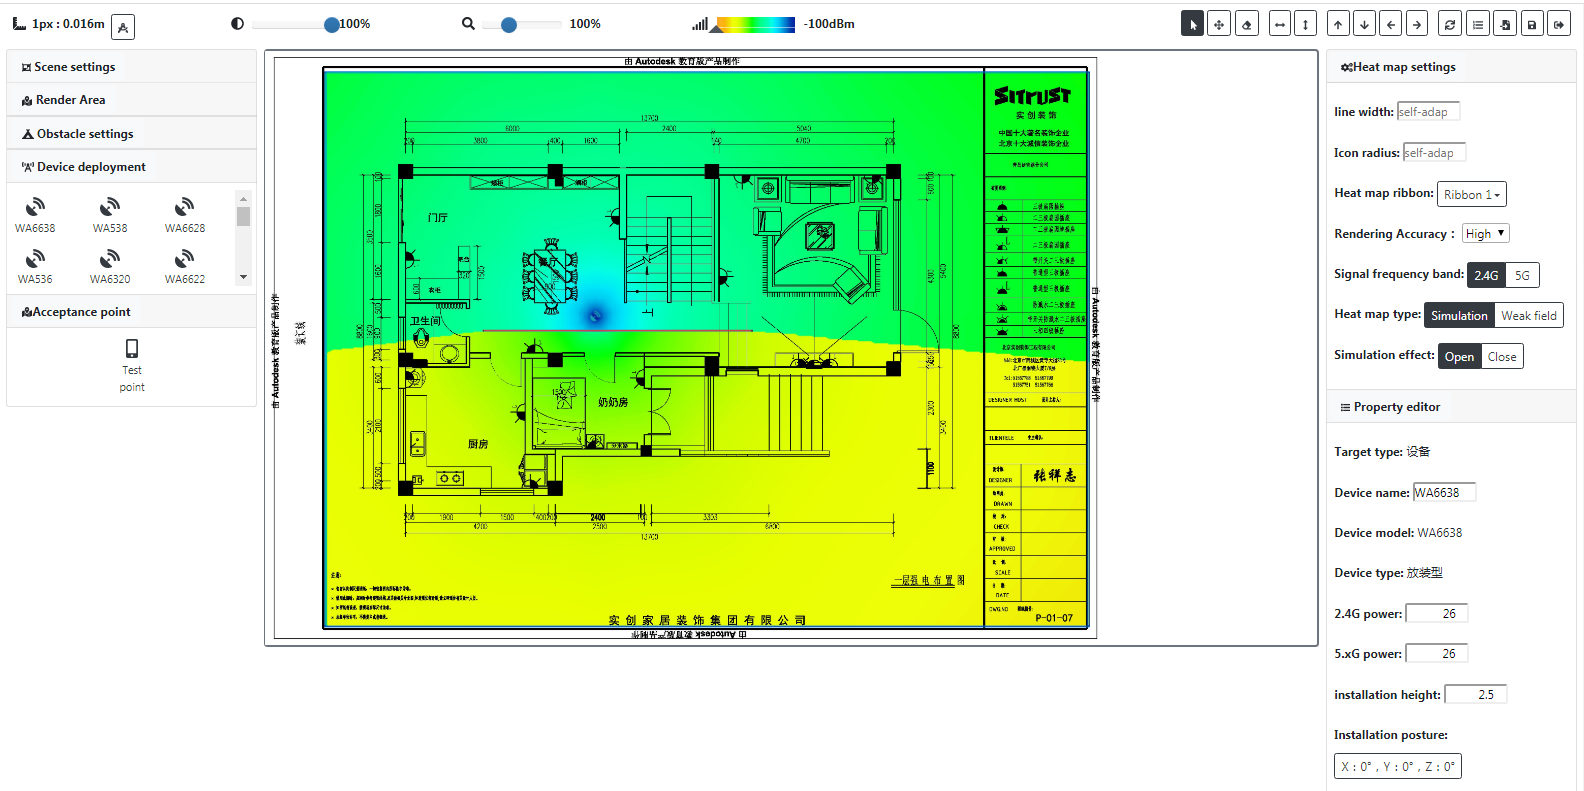
Task: Turn simulation effect to Close
Action: tap(1501, 357)
